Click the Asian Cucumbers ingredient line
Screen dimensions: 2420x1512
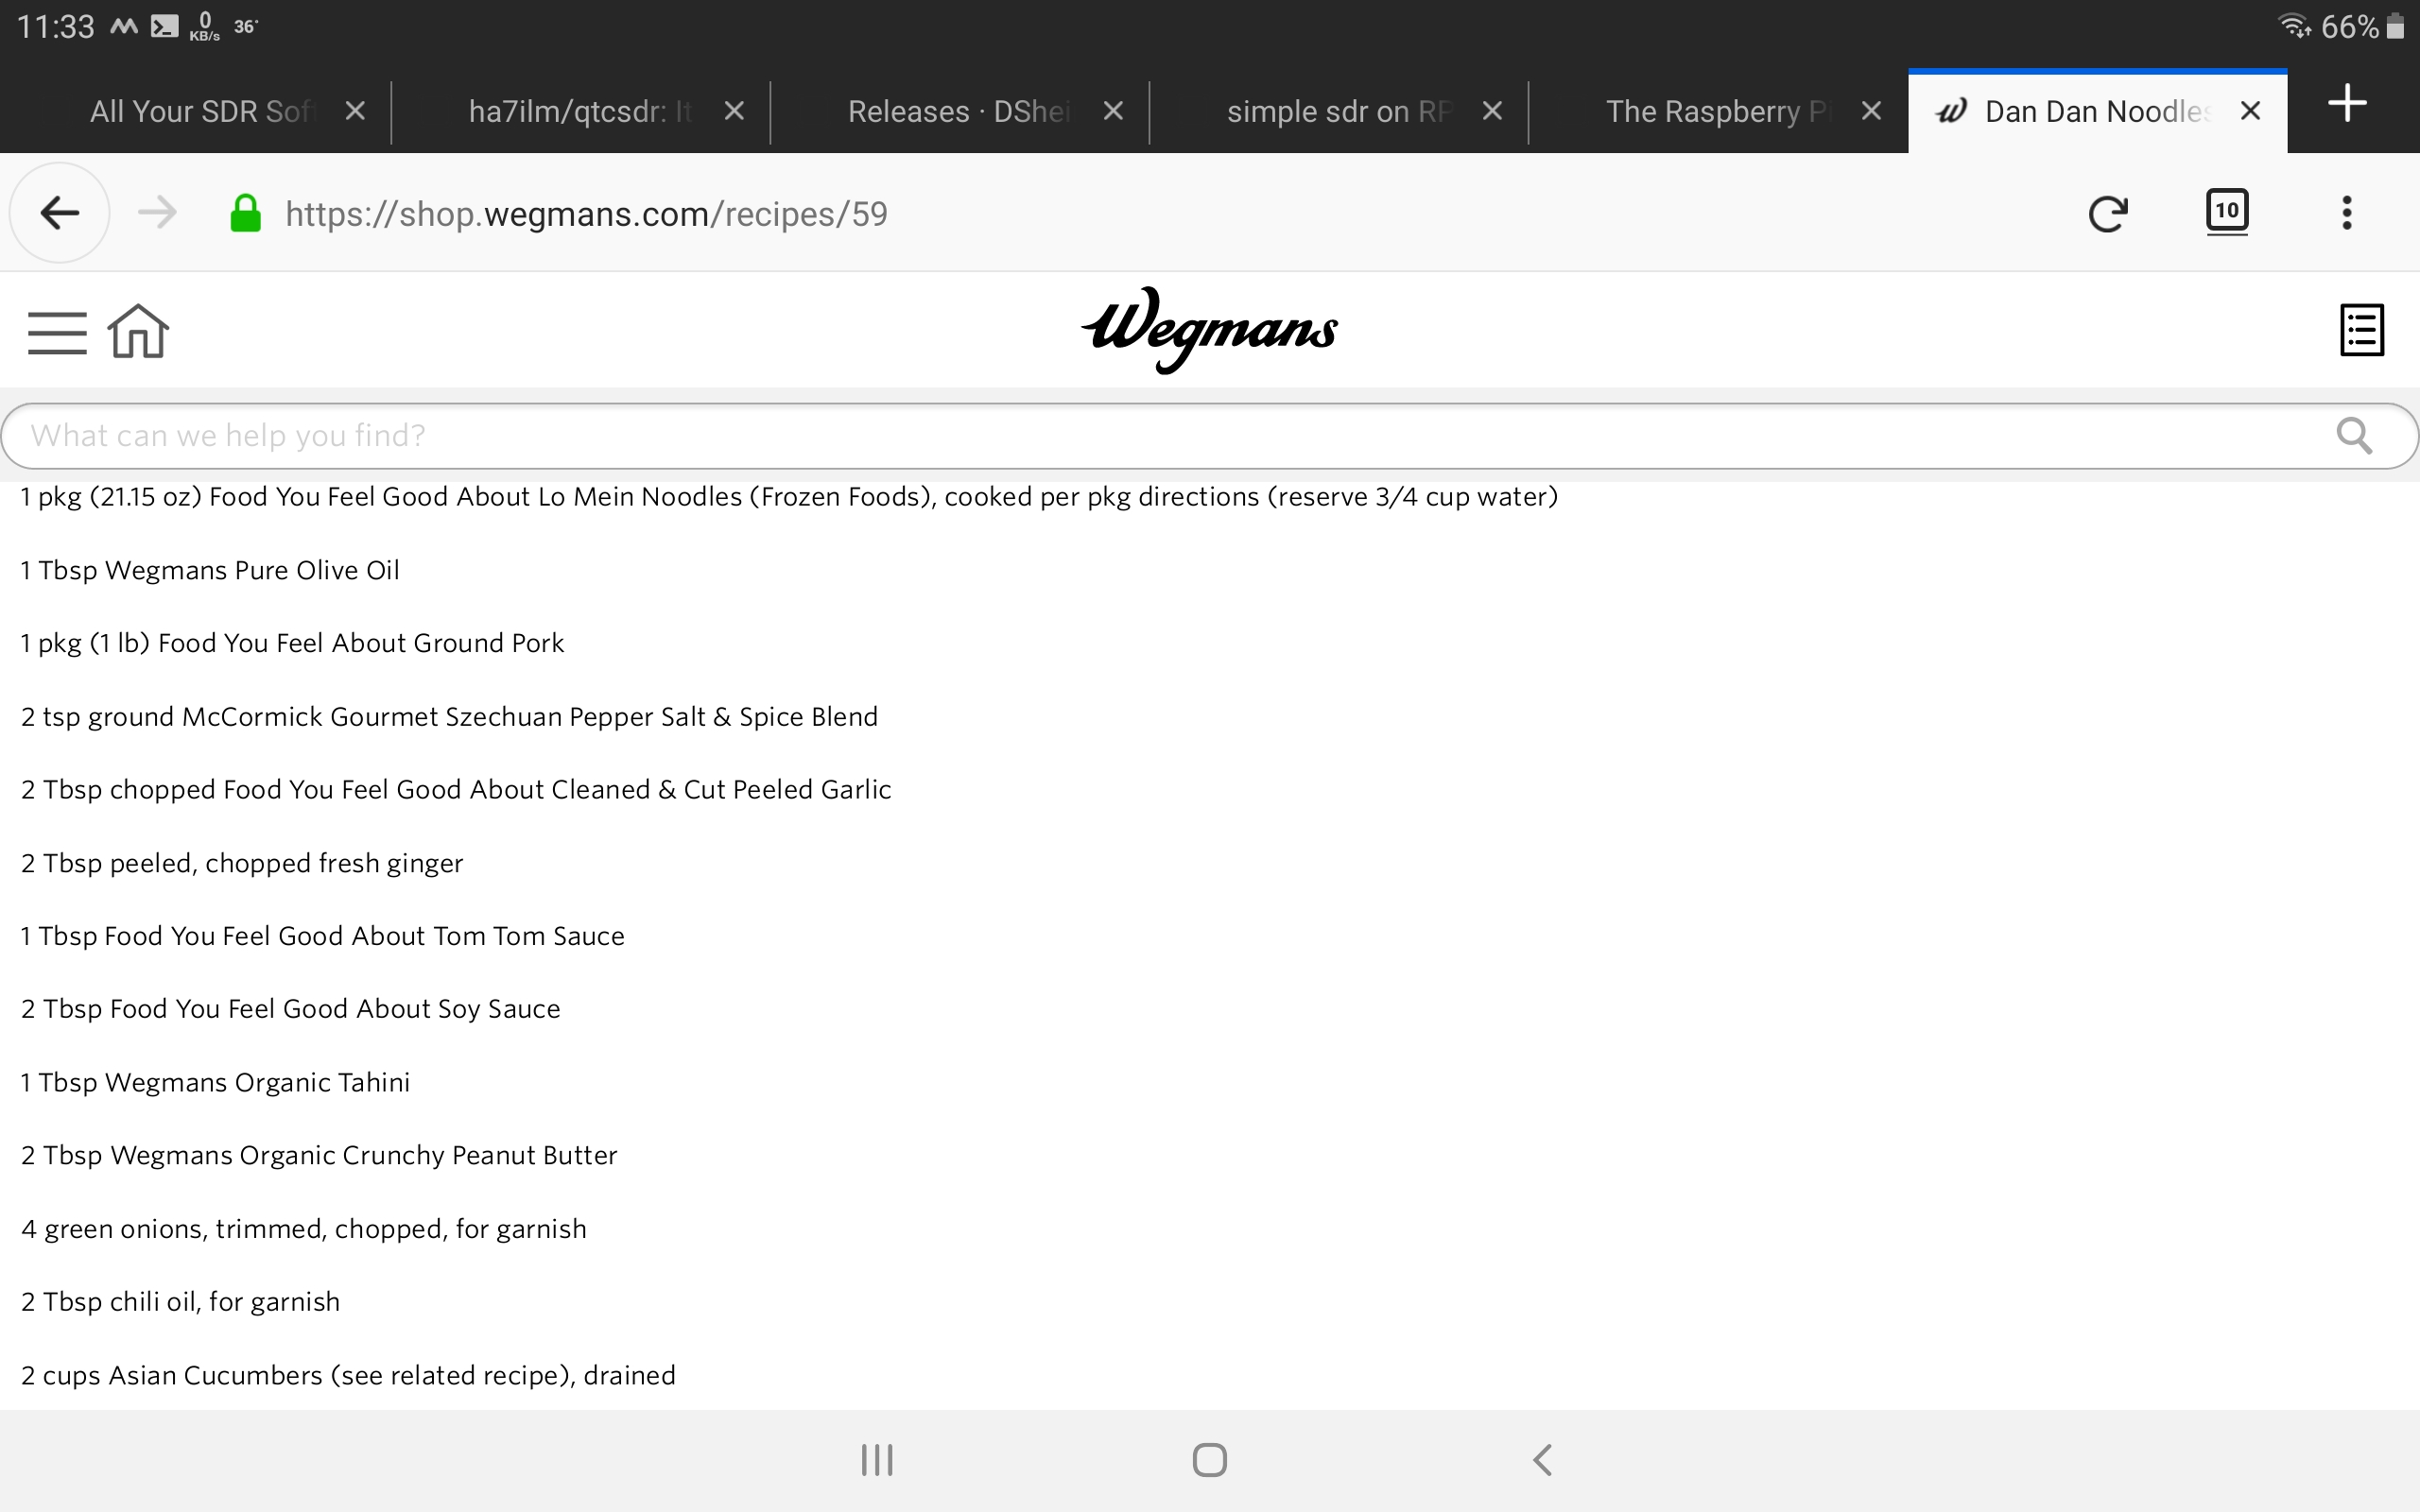click(x=348, y=1375)
